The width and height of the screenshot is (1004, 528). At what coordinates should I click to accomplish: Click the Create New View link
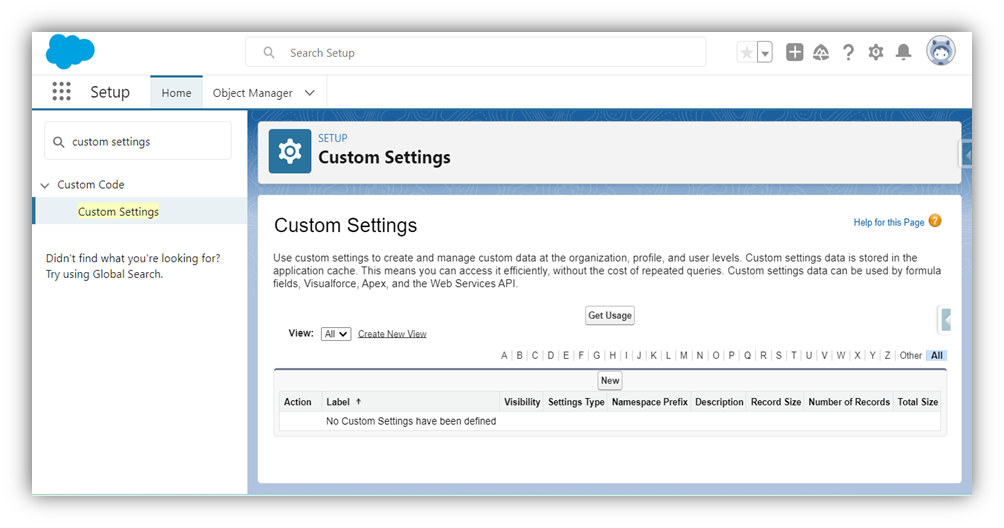392,334
